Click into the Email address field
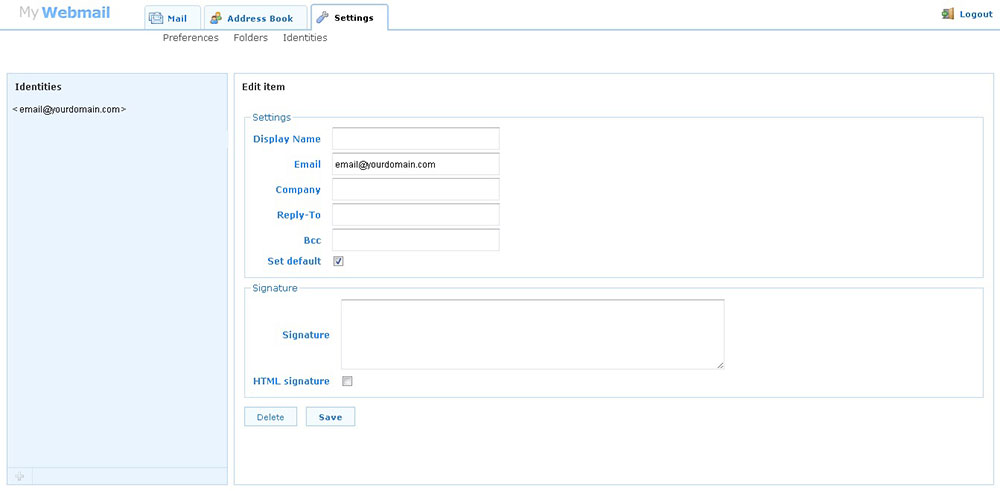The height and width of the screenshot is (491, 1000). coord(415,164)
